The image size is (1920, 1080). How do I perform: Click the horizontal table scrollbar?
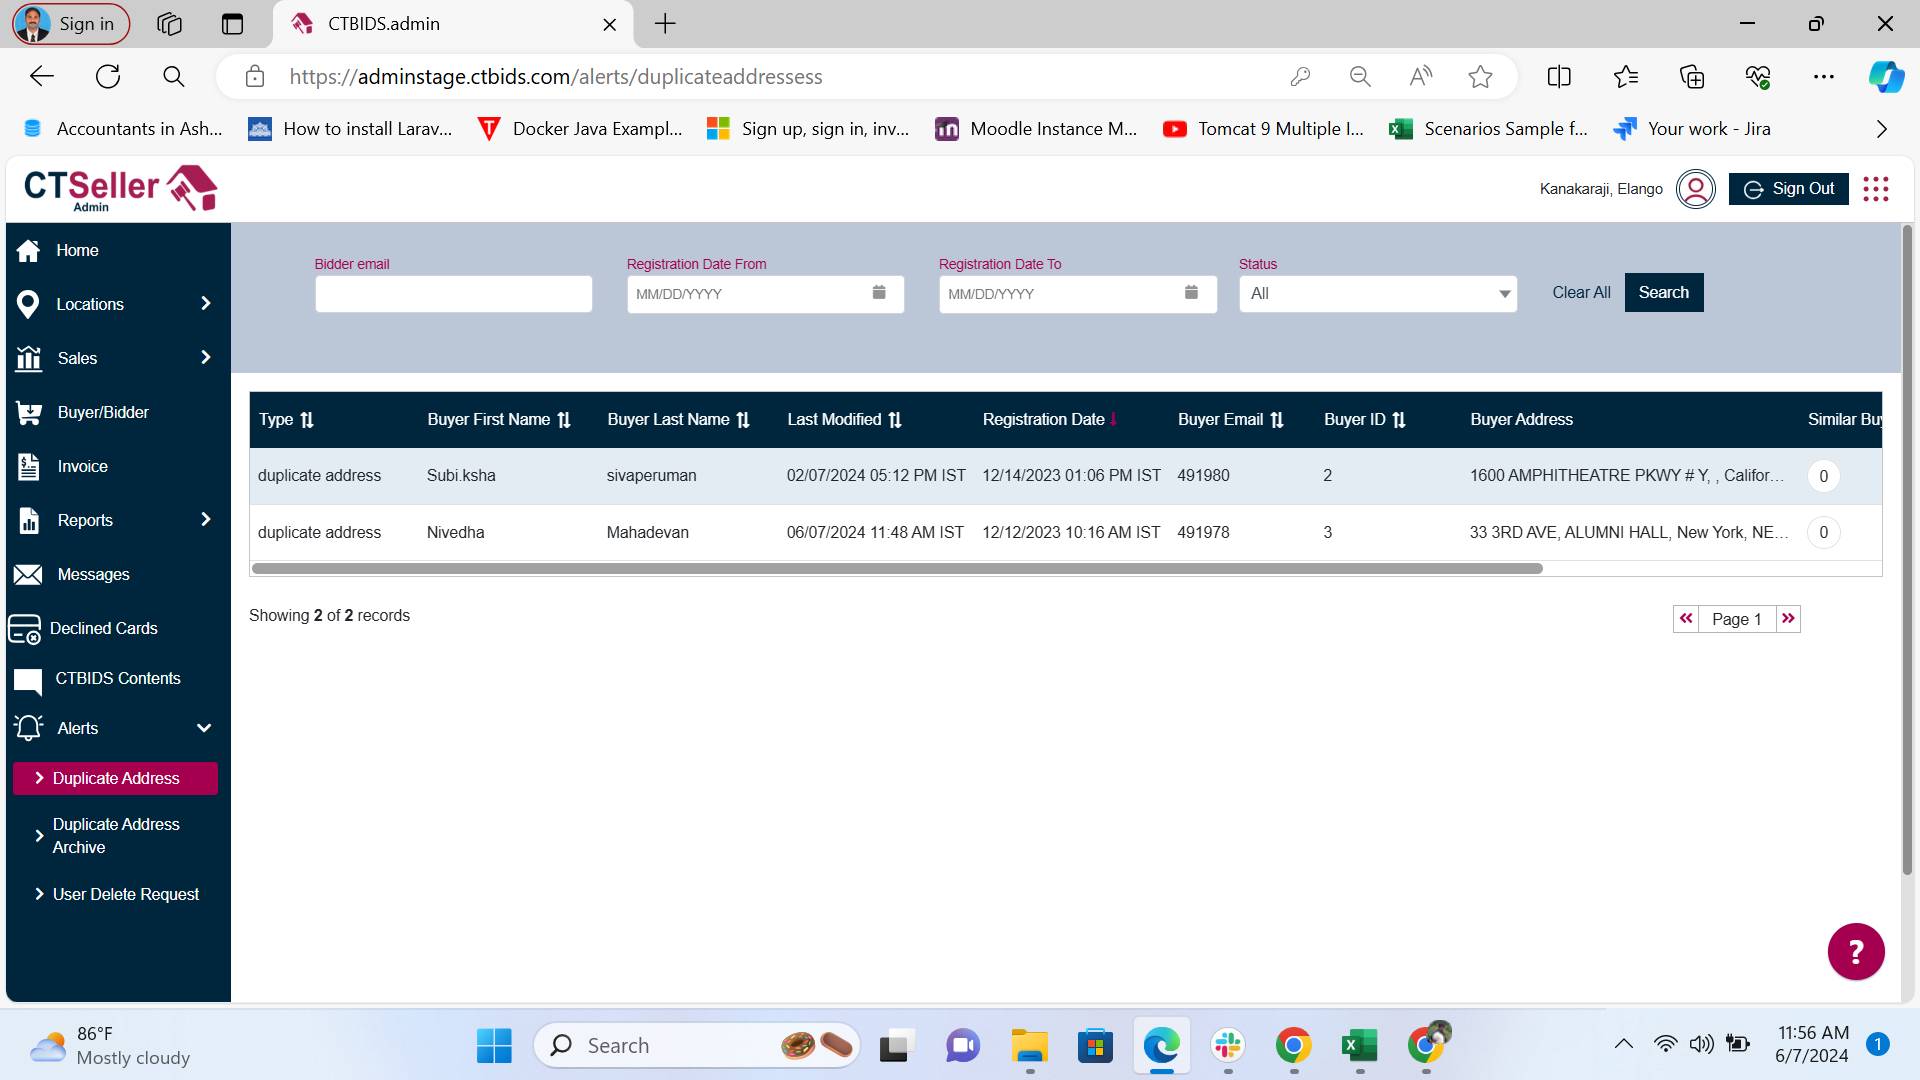[x=896, y=569]
